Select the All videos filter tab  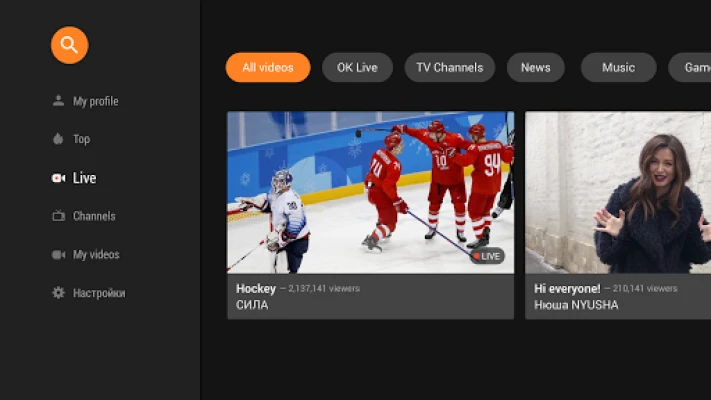(x=268, y=68)
